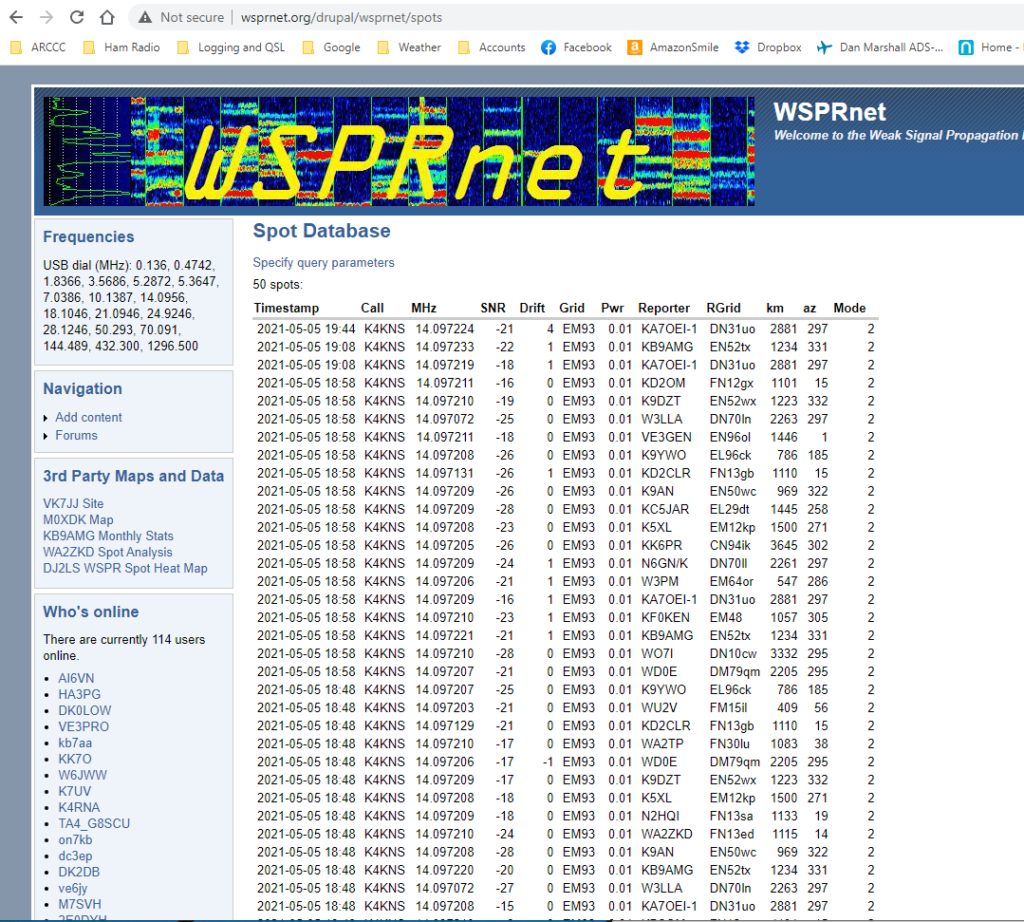Click the WSPRnet waterfall banner logo
Image resolution: width=1024 pixels, height=922 pixels.
click(x=398, y=151)
